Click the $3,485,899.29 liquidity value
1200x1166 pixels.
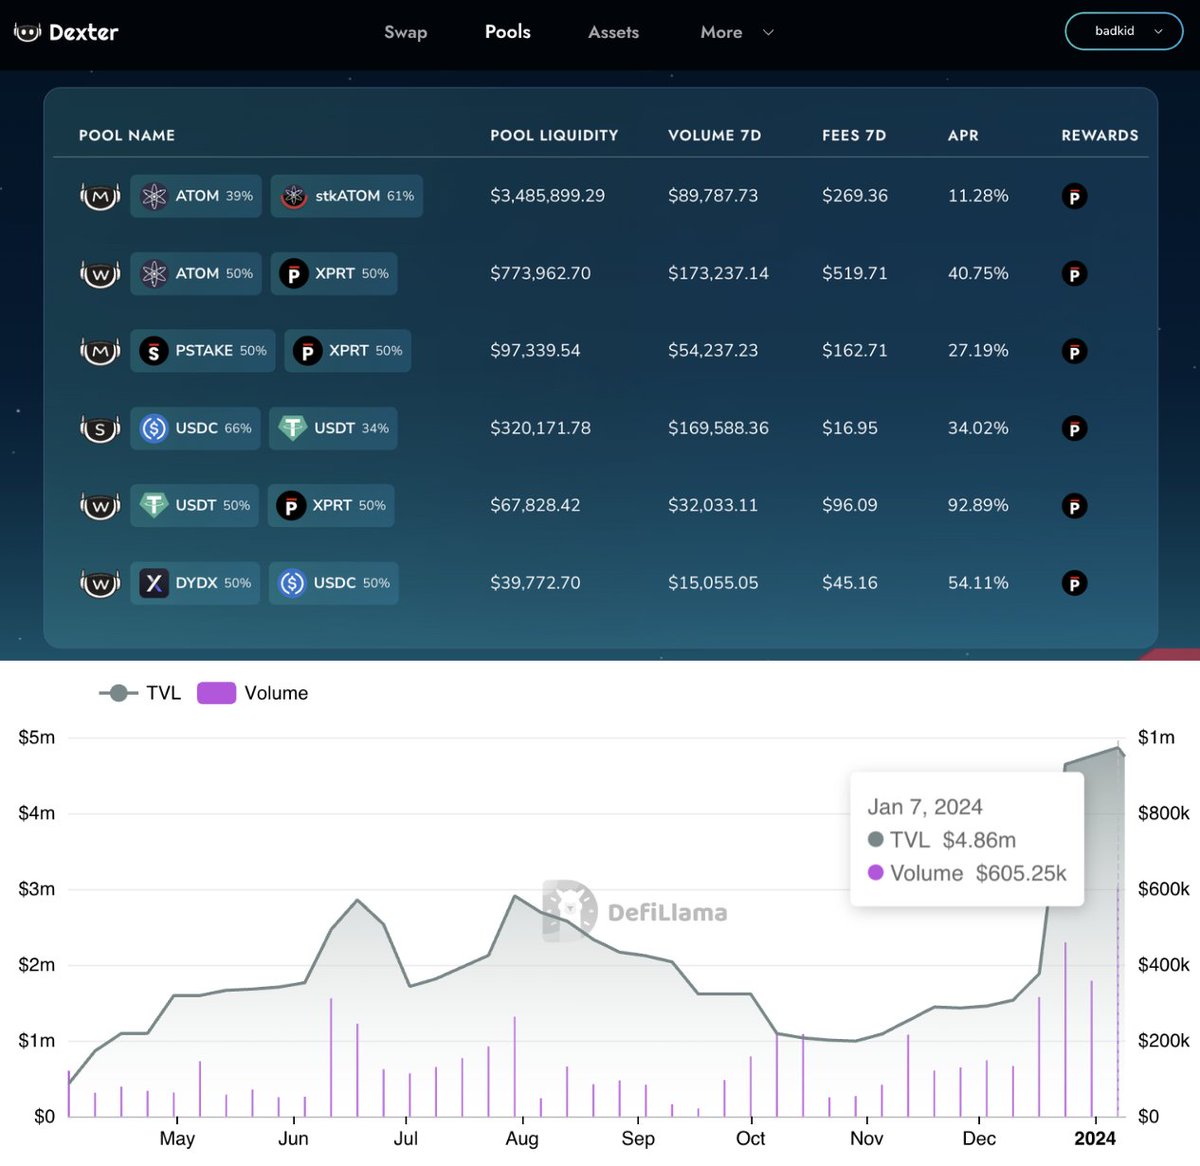(x=547, y=196)
